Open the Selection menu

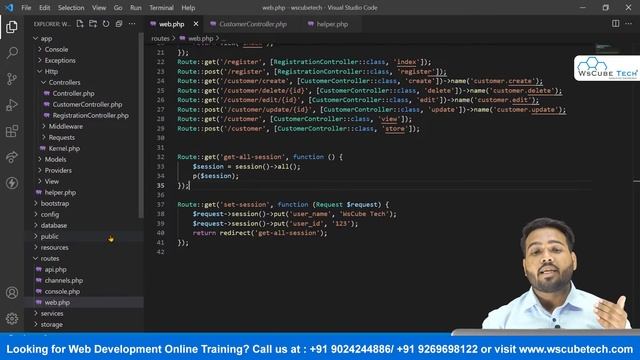tap(71, 8)
